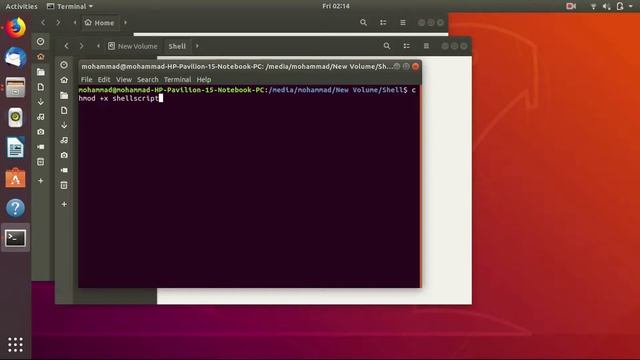Open Downloads in the Shell window sidebar

click(x=64, y=125)
